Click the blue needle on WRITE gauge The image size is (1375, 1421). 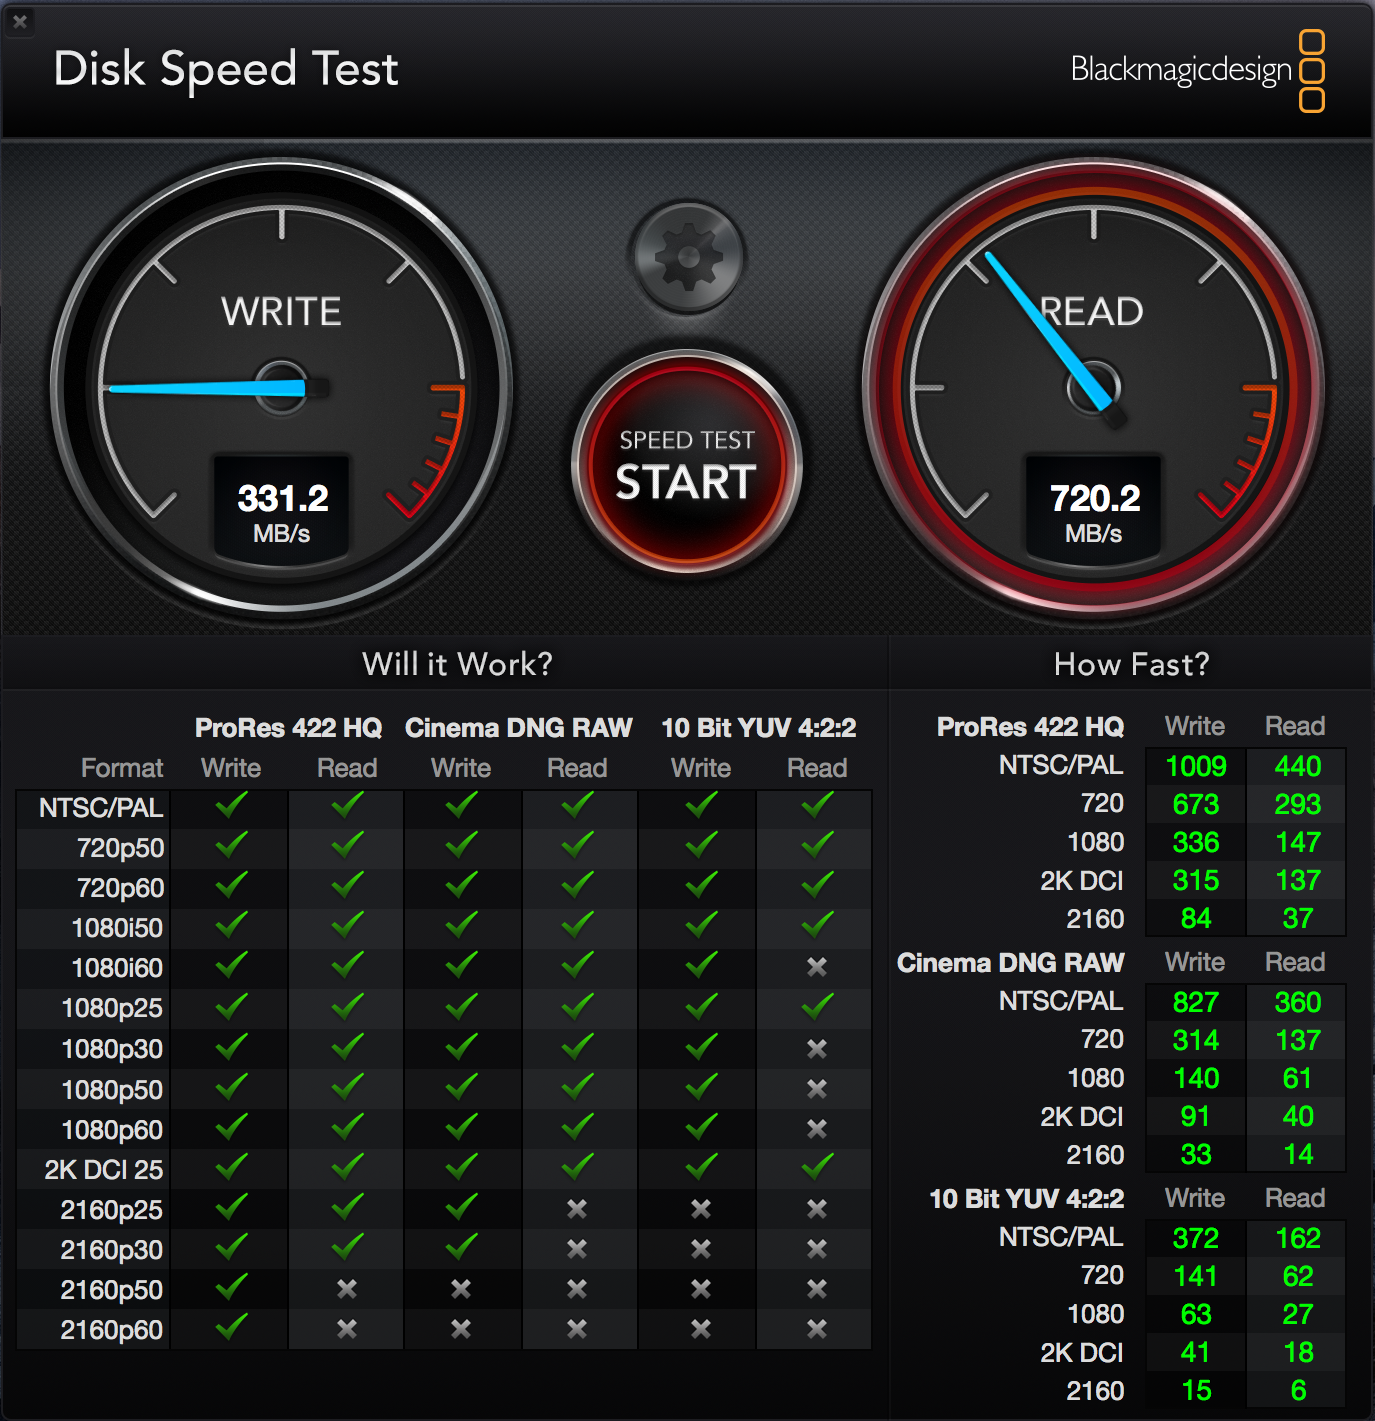(x=206, y=388)
